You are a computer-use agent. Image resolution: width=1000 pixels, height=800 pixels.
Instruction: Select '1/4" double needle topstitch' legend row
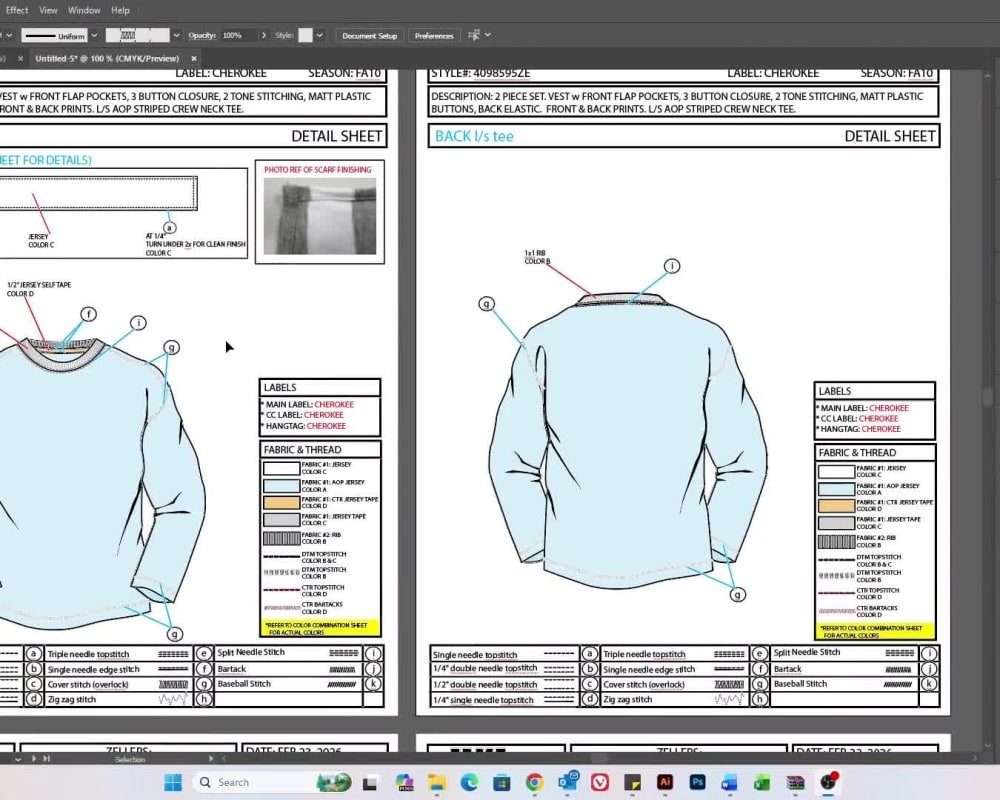pos(504,669)
